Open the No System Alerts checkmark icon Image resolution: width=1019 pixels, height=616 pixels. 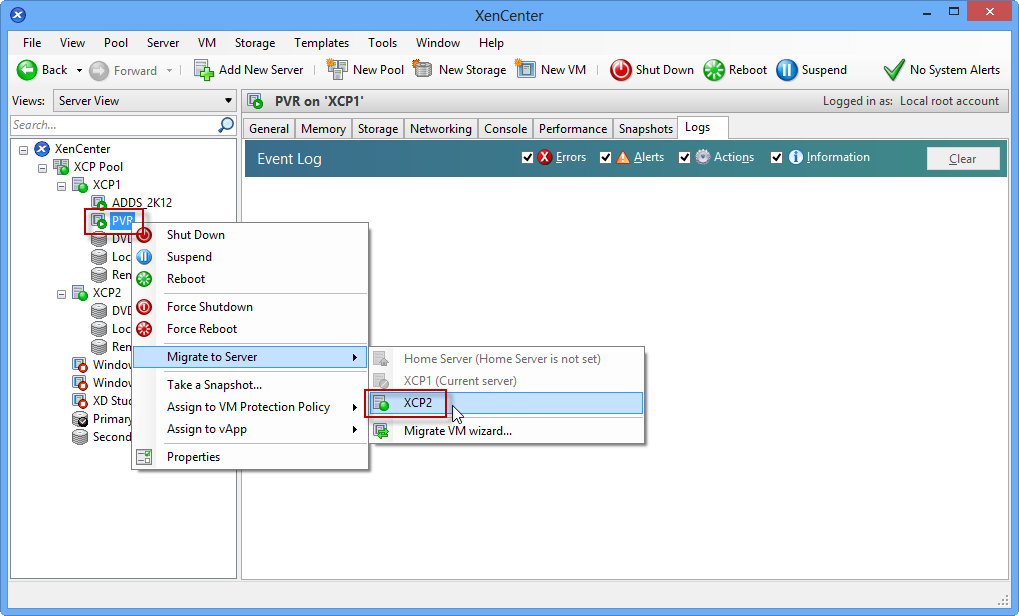[893, 70]
